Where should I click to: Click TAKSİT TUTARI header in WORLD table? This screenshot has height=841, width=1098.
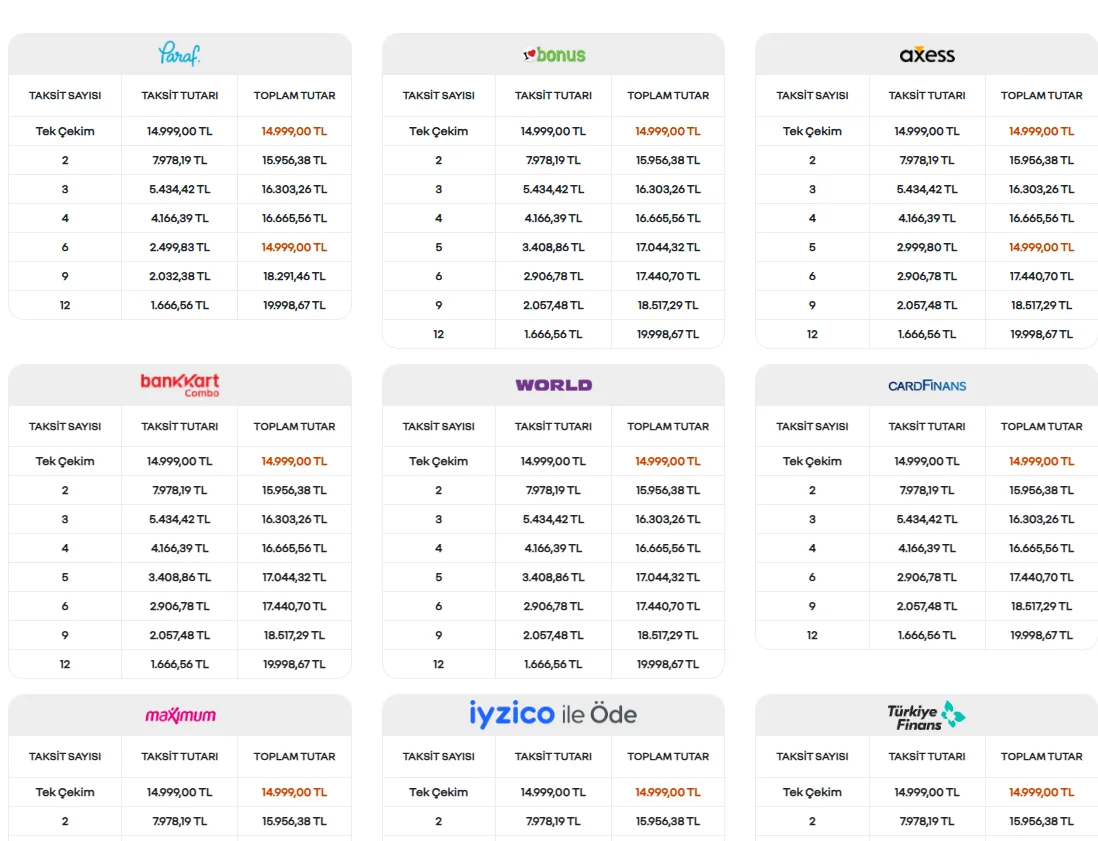pos(553,426)
